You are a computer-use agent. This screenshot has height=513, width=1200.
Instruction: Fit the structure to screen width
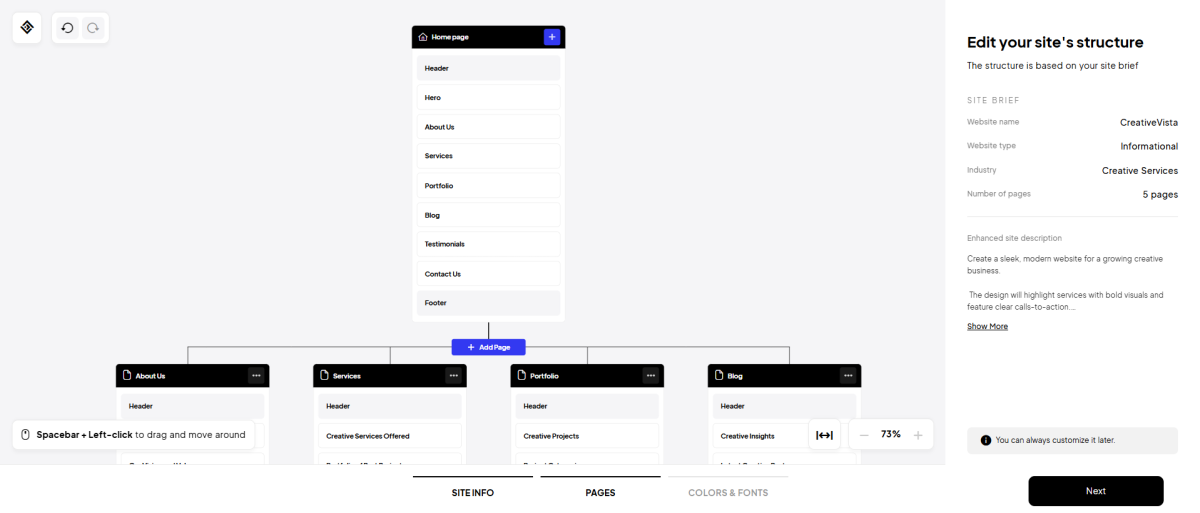pyautogui.click(x=824, y=435)
